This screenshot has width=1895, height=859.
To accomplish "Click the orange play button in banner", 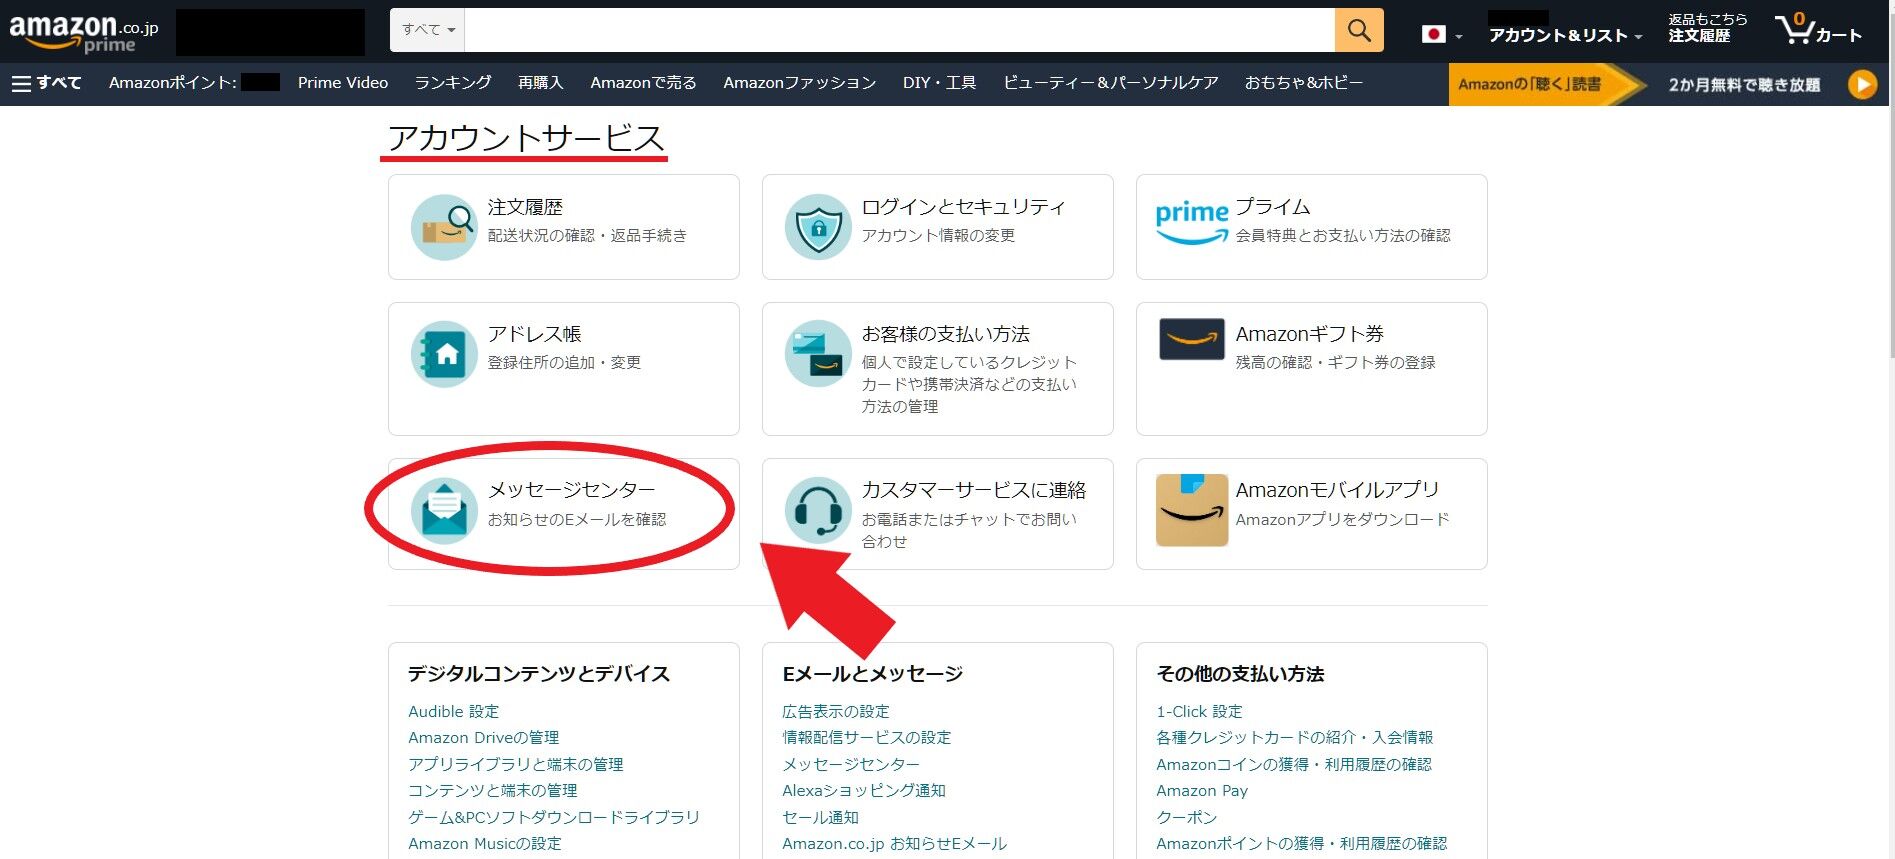I will tap(1862, 85).
